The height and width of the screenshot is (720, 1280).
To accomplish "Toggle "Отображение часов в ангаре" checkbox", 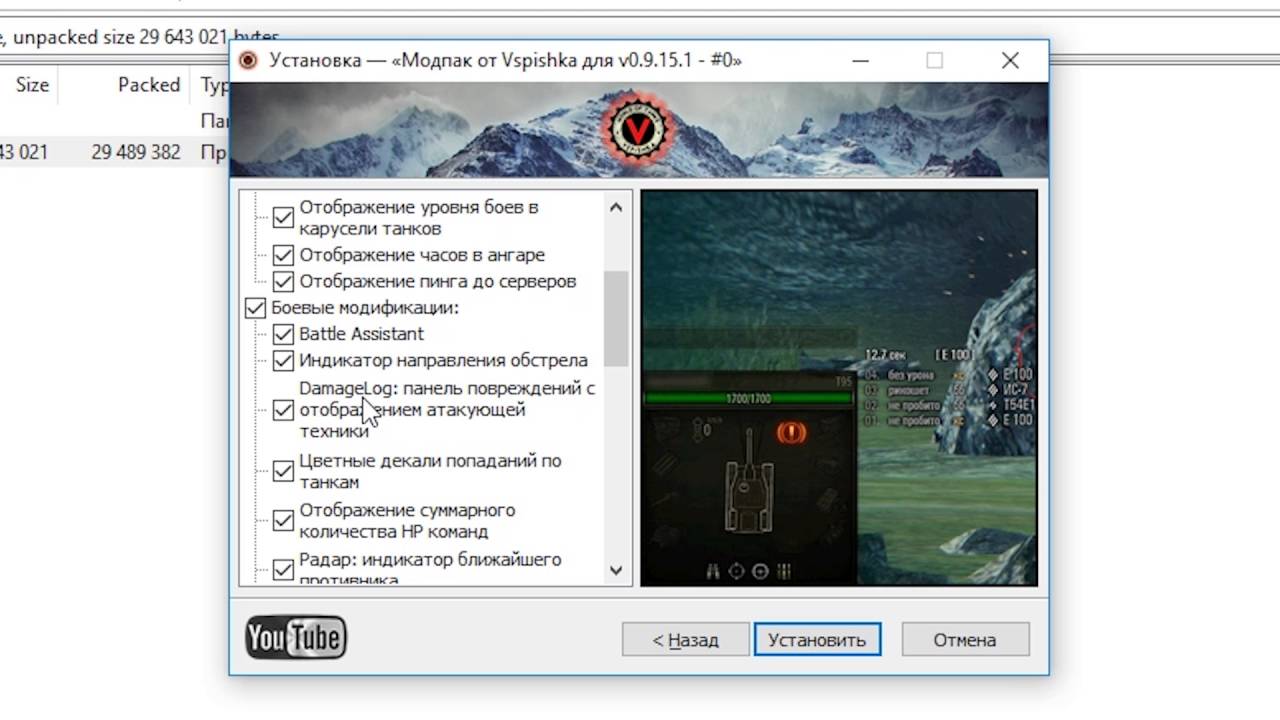I will click(x=283, y=255).
